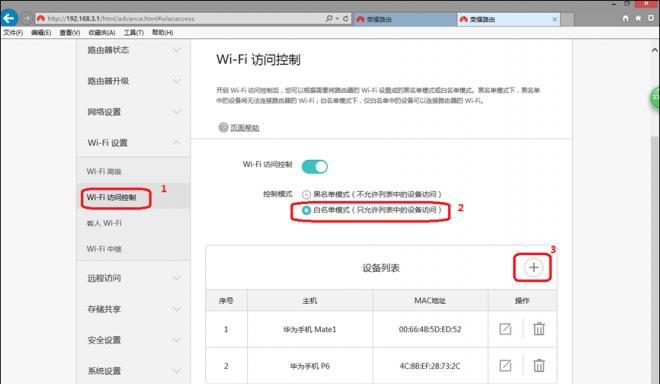Click the page help question icon
The height and width of the screenshot is (384, 660).
223,127
